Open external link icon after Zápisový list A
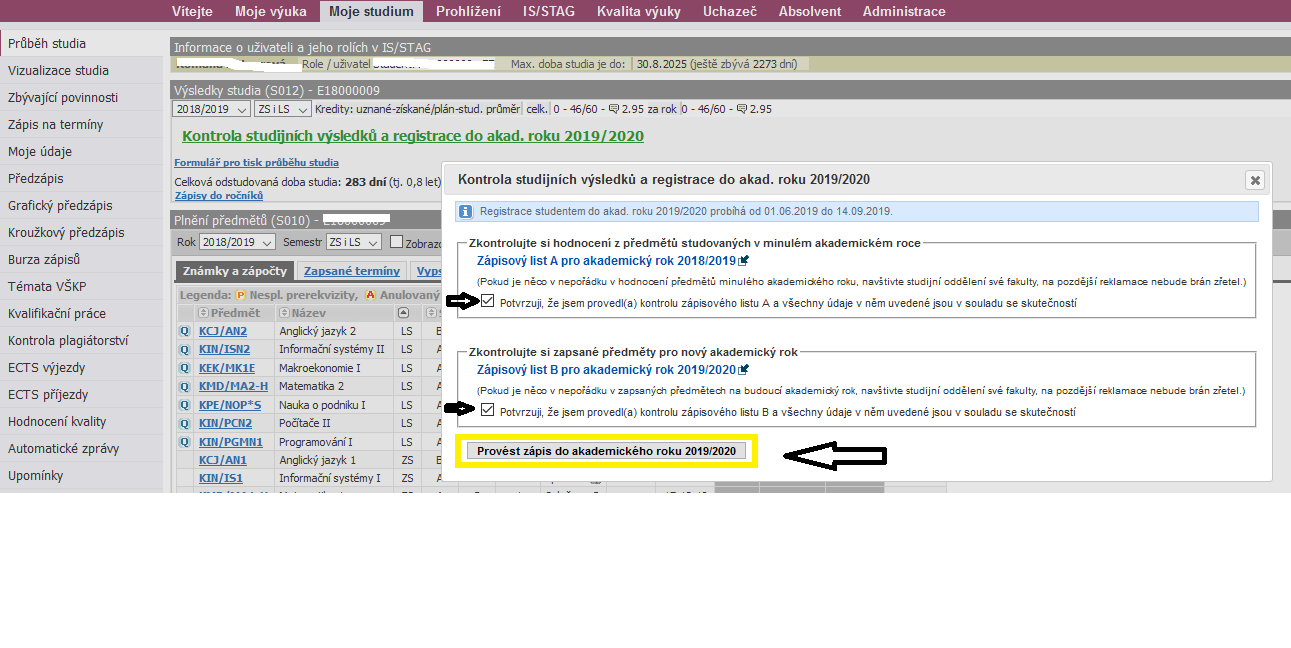The image size is (1291, 648). [x=743, y=260]
